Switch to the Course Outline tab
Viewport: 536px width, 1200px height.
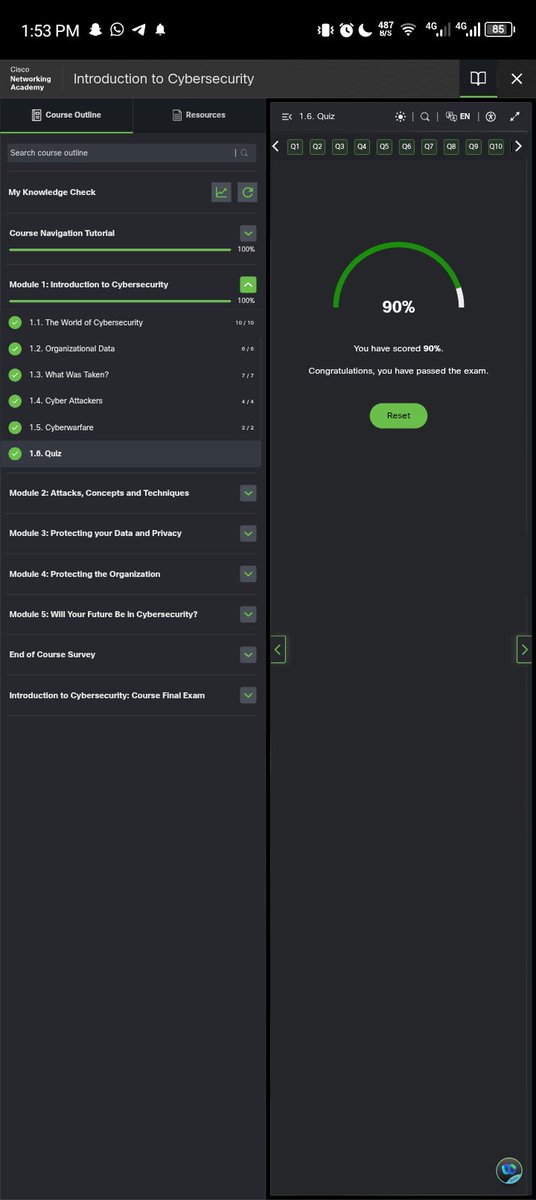point(67,115)
